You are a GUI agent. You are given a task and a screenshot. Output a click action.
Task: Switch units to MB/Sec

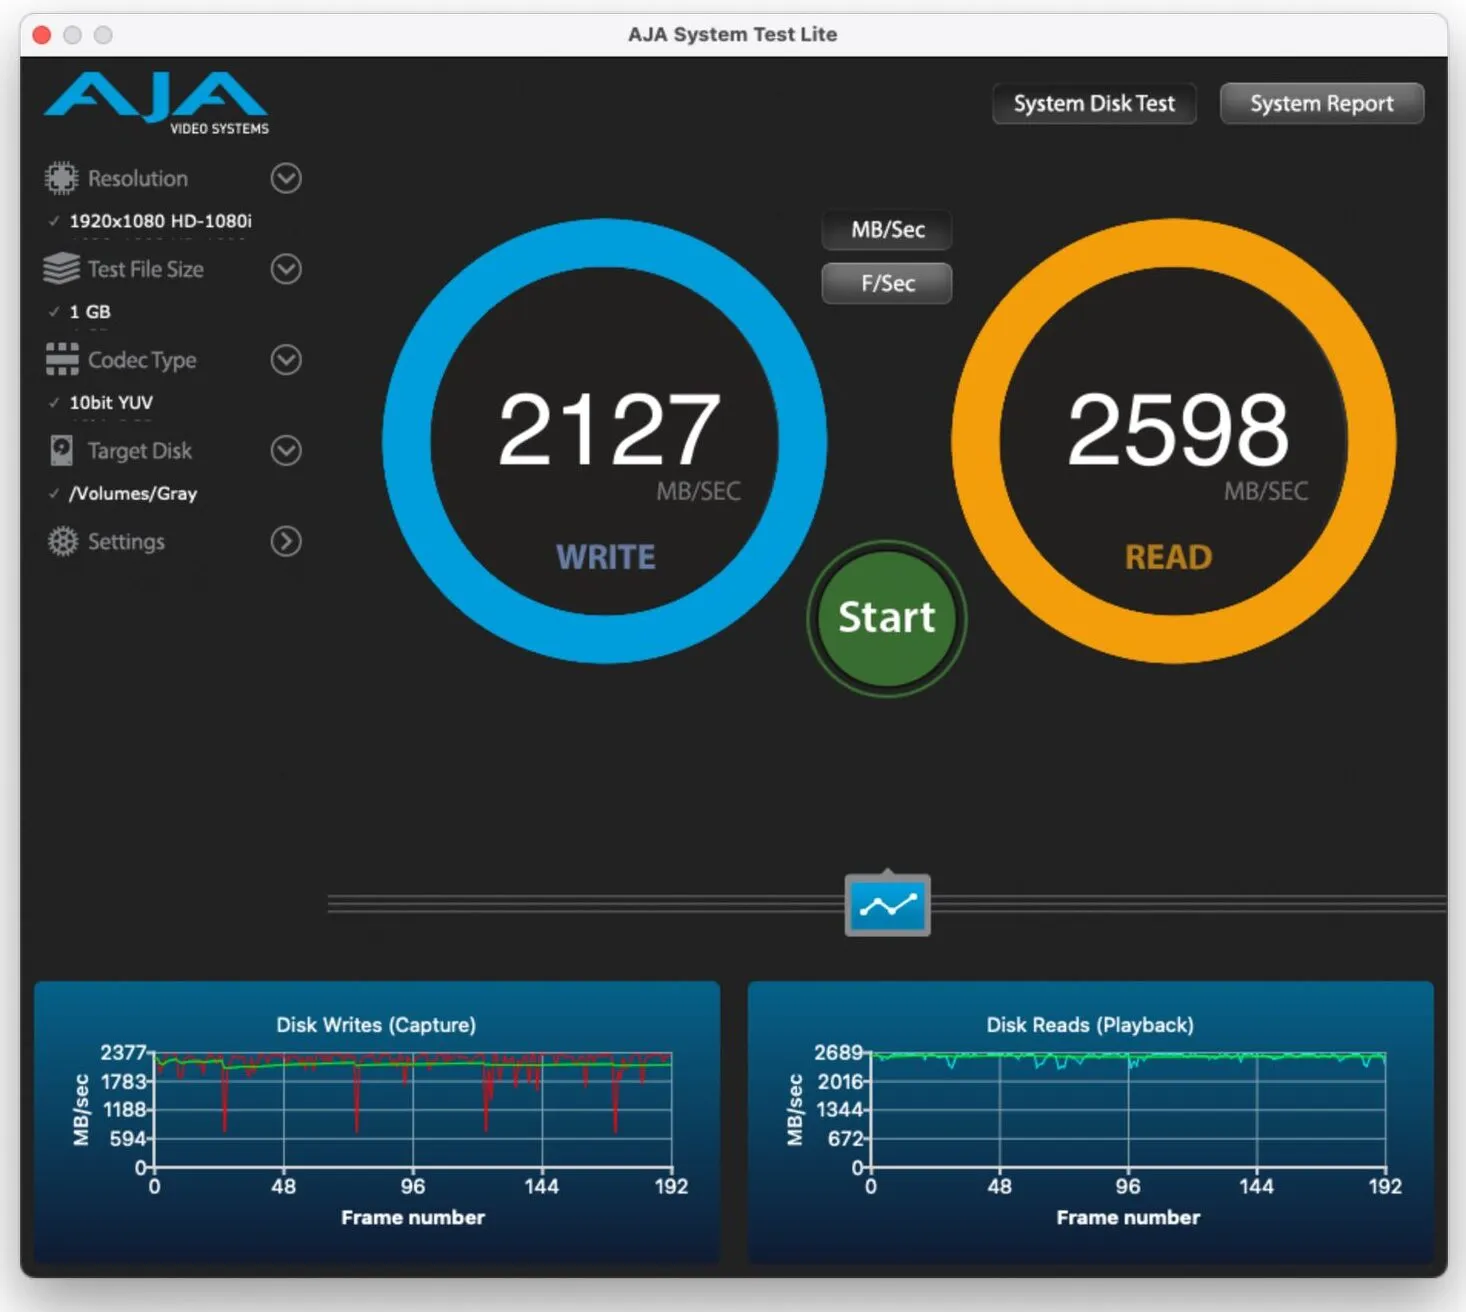[887, 230]
